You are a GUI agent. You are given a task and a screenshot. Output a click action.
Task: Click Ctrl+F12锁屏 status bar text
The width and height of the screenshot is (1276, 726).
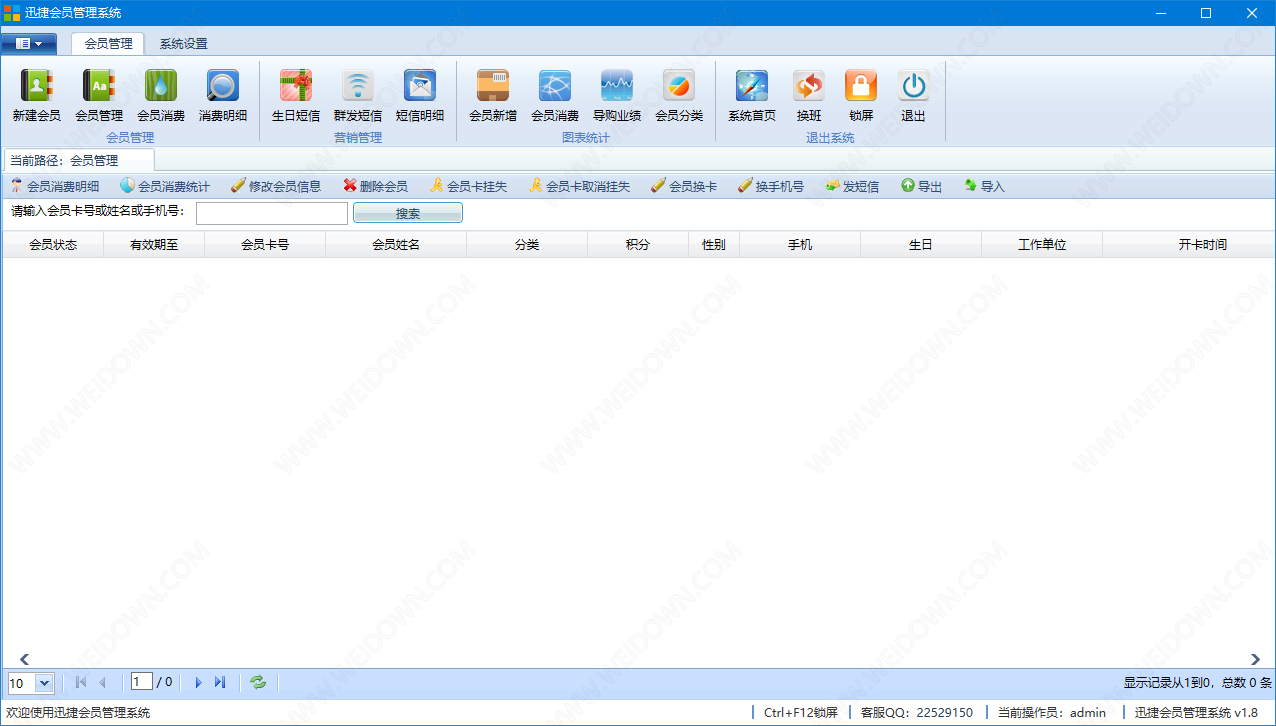[800, 713]
